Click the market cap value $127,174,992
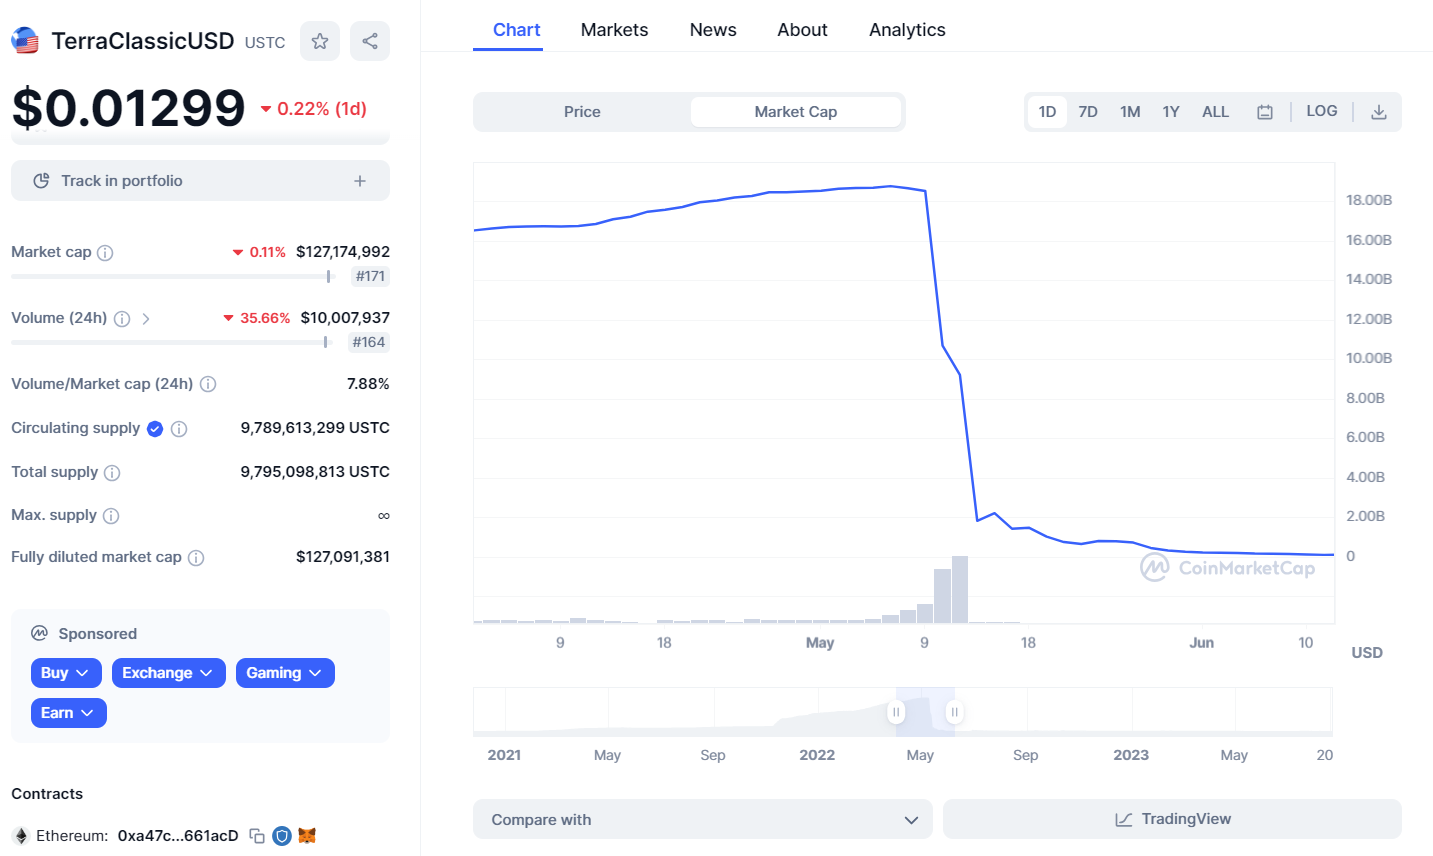 343,252
